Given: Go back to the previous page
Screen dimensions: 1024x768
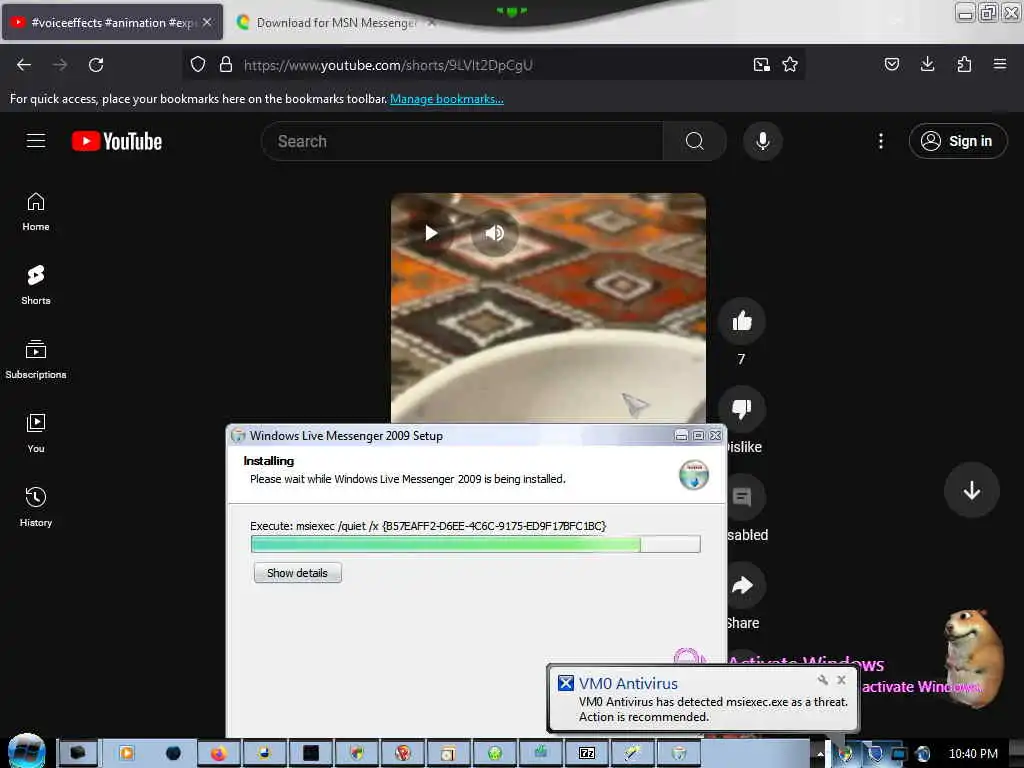Looking at the screenshot, I should coord(24,65).
